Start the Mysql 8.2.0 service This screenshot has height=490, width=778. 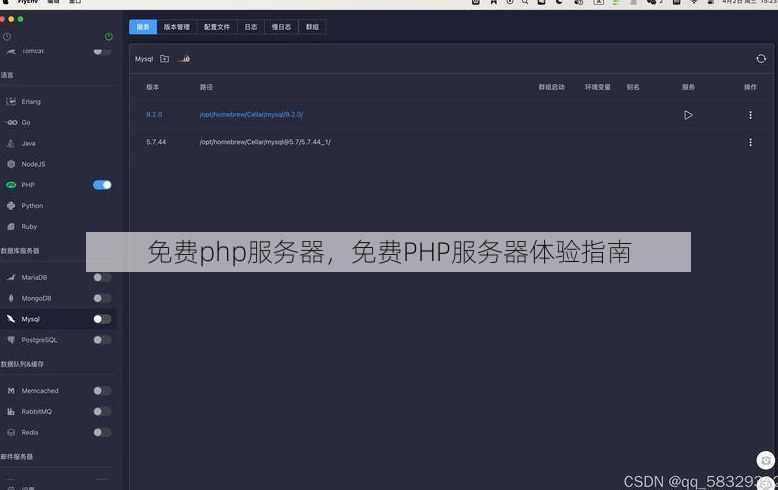[688, 115]
